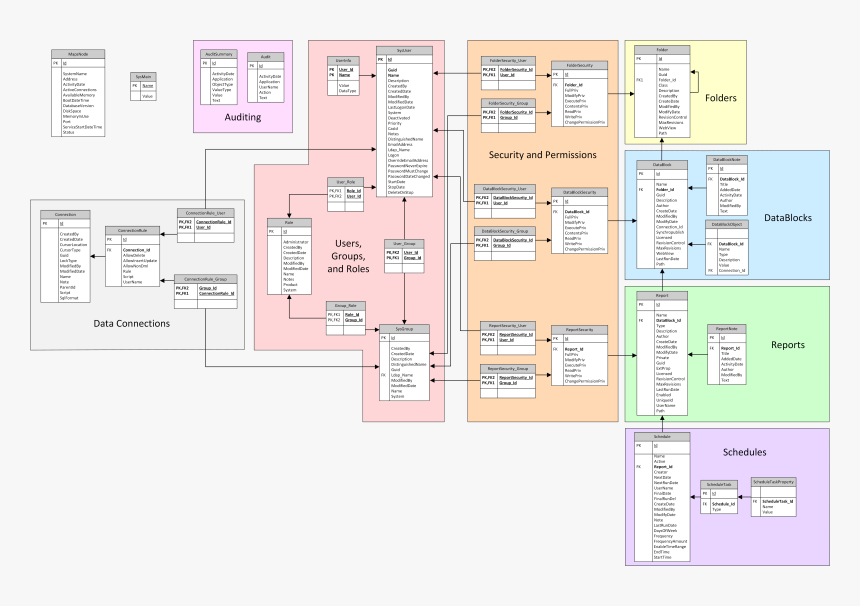Select the DataBlock table header
The image size is (860, 606).
(x=662, y=165)
